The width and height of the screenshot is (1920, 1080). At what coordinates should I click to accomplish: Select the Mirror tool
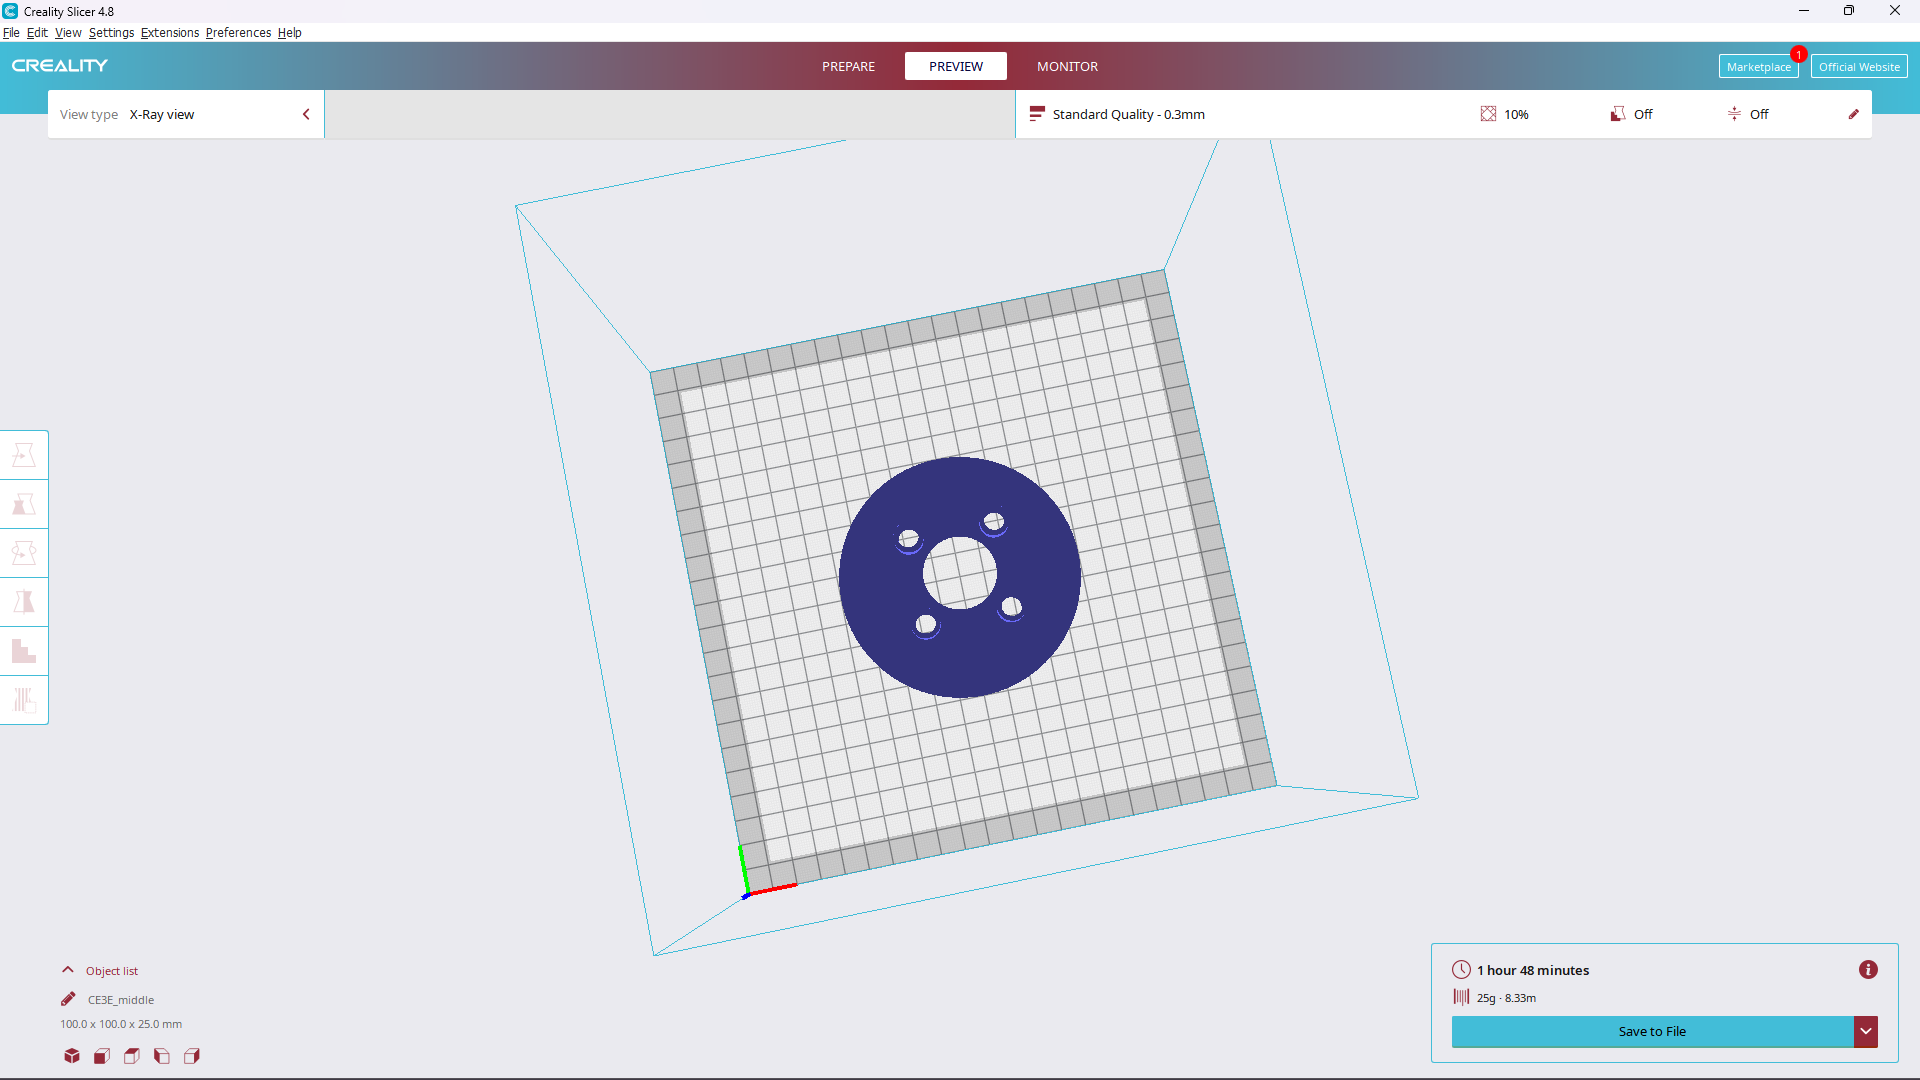[24, 601]
